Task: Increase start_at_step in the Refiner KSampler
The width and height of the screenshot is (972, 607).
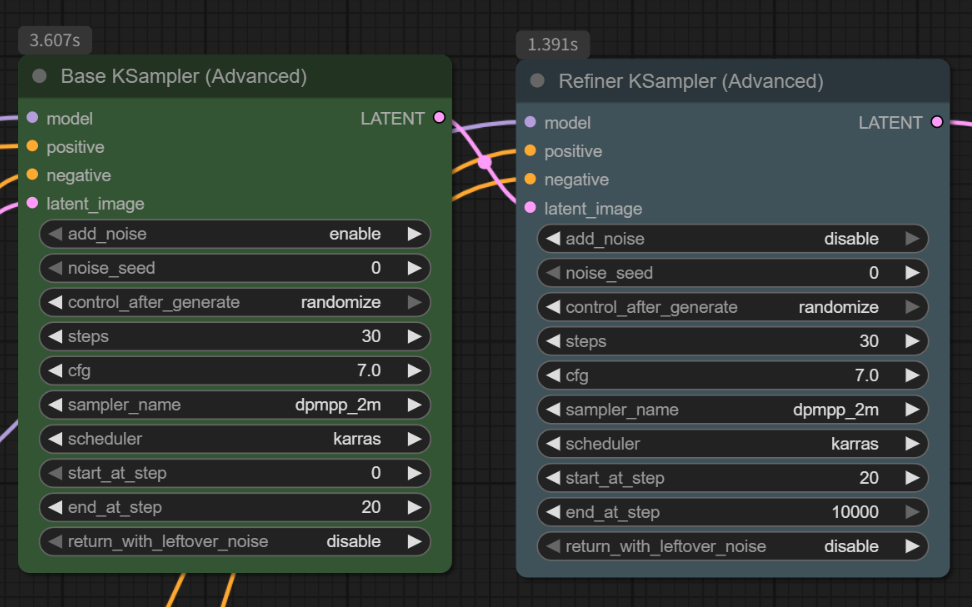Action: click(912, 478)
